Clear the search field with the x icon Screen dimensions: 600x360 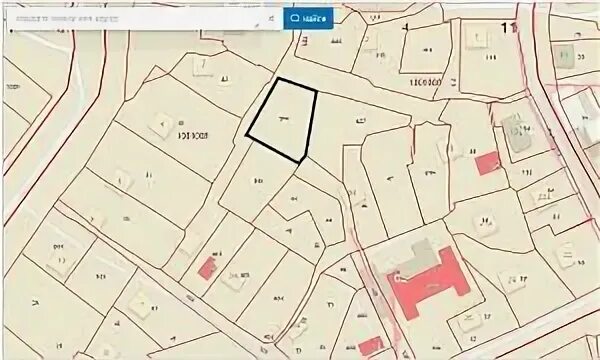(271, 18)
